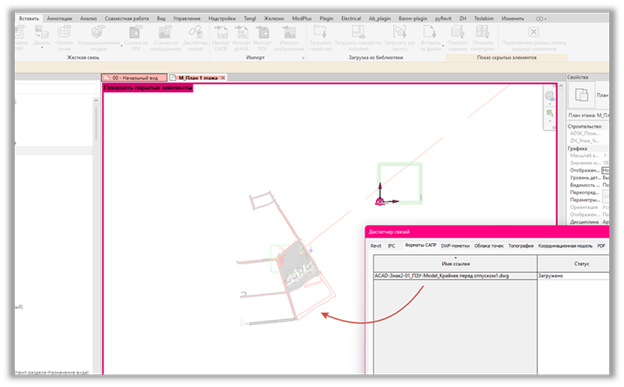Open the Electrical ribbon tab

click(x=351, y=18)
